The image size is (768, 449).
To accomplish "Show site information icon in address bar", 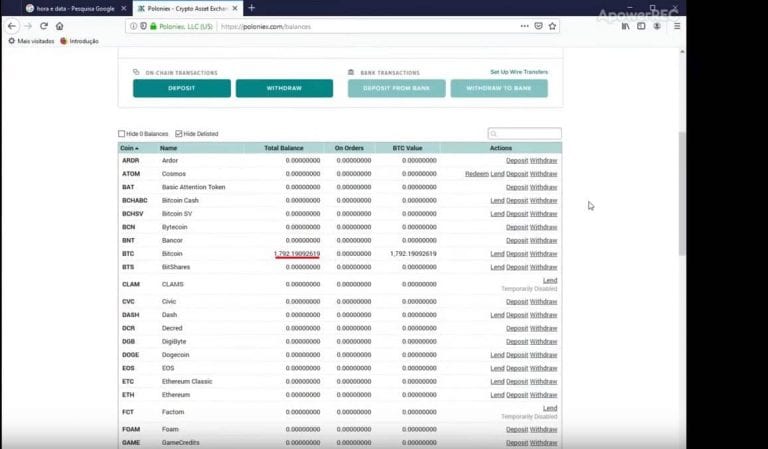I will point(133,26).
